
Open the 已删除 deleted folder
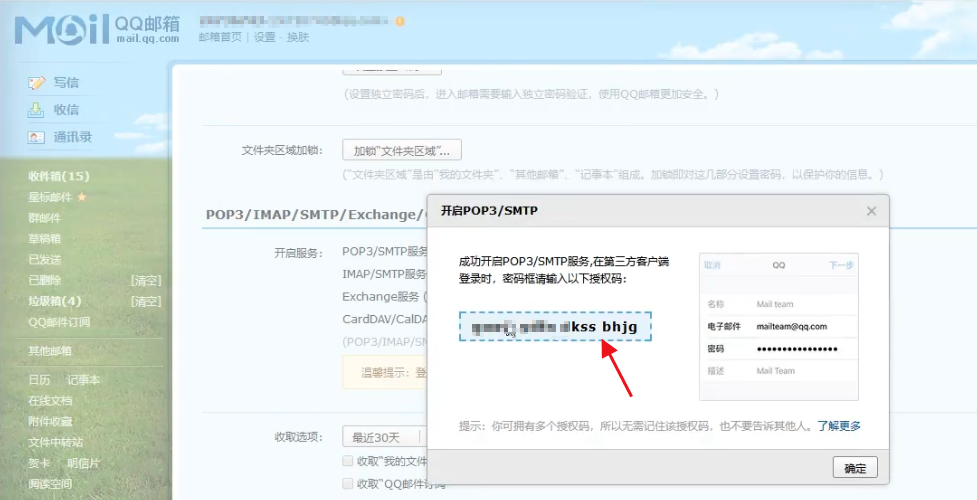point(44,281)
